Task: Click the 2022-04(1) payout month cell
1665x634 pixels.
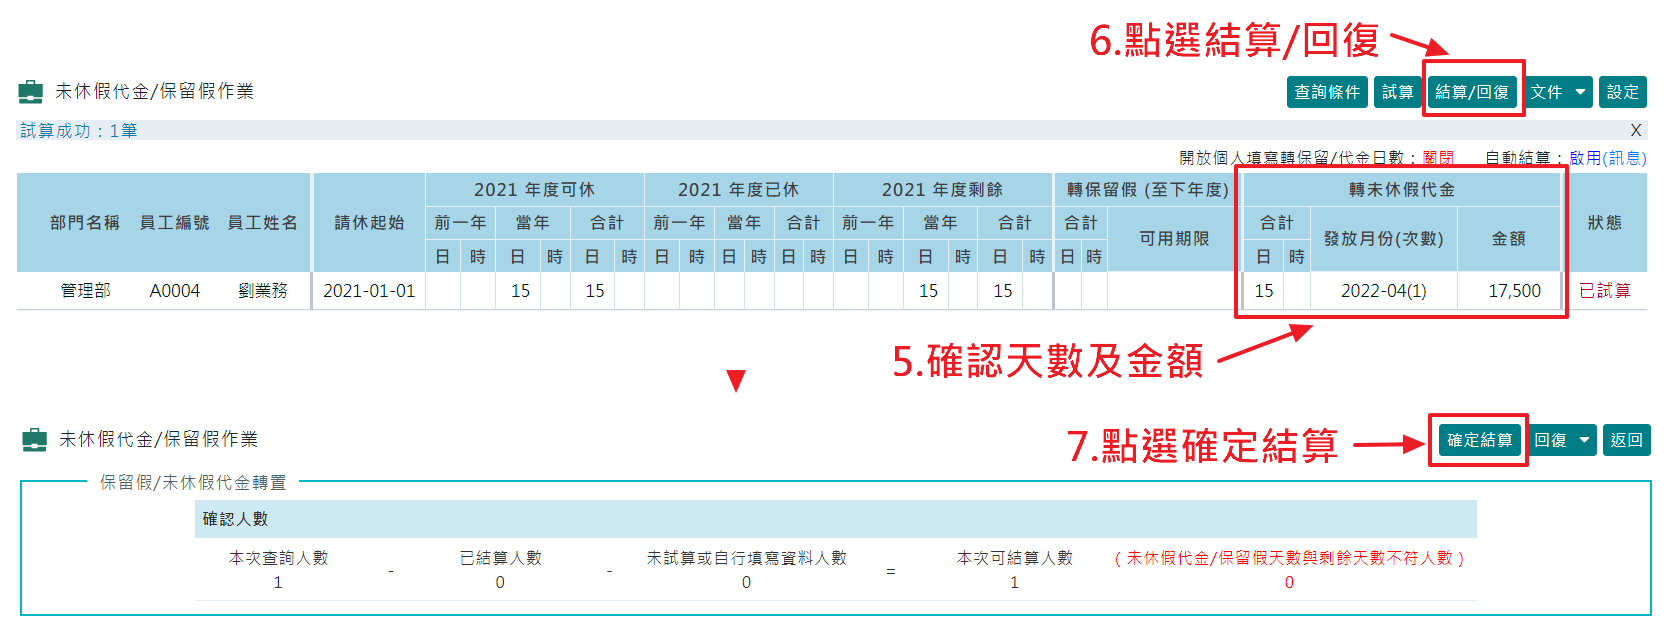Action: [1384, 291]
